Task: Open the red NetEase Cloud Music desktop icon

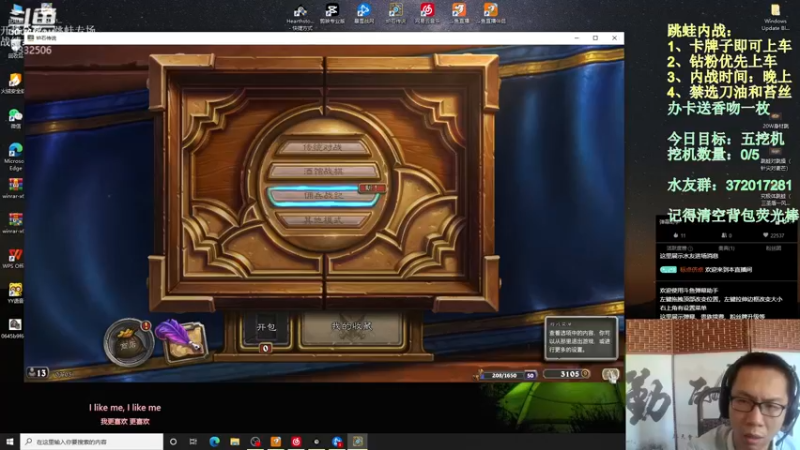Action: click(x=427, y=13)
